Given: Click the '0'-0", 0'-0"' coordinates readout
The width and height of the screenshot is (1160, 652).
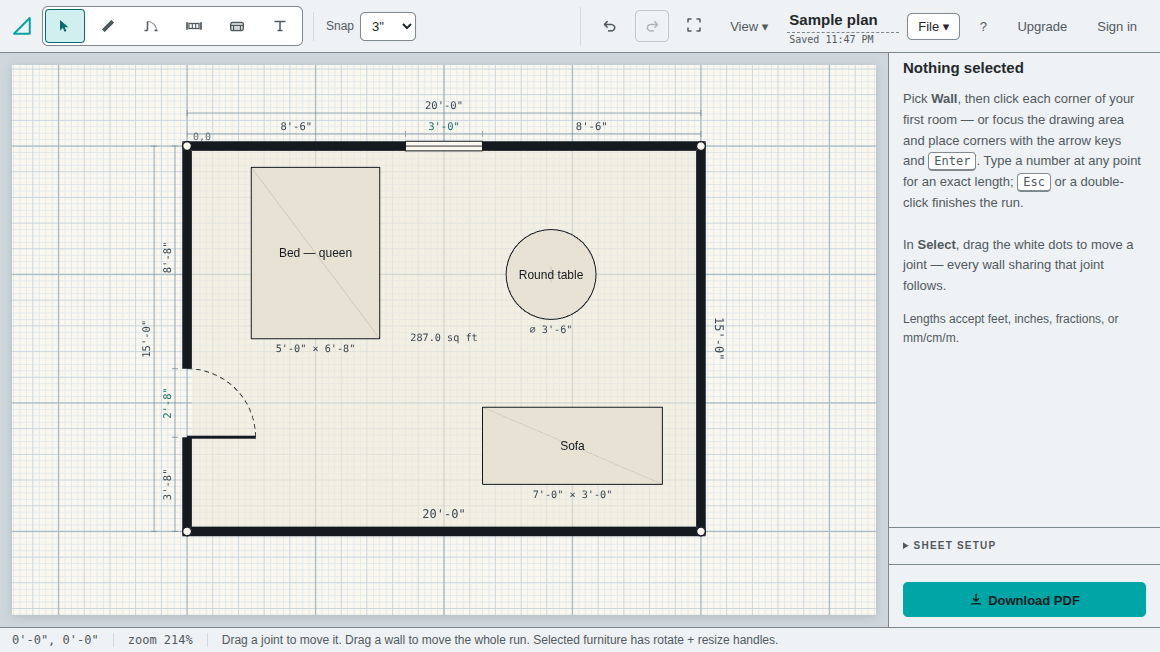Looking at the screenshot, I should 55,639.
